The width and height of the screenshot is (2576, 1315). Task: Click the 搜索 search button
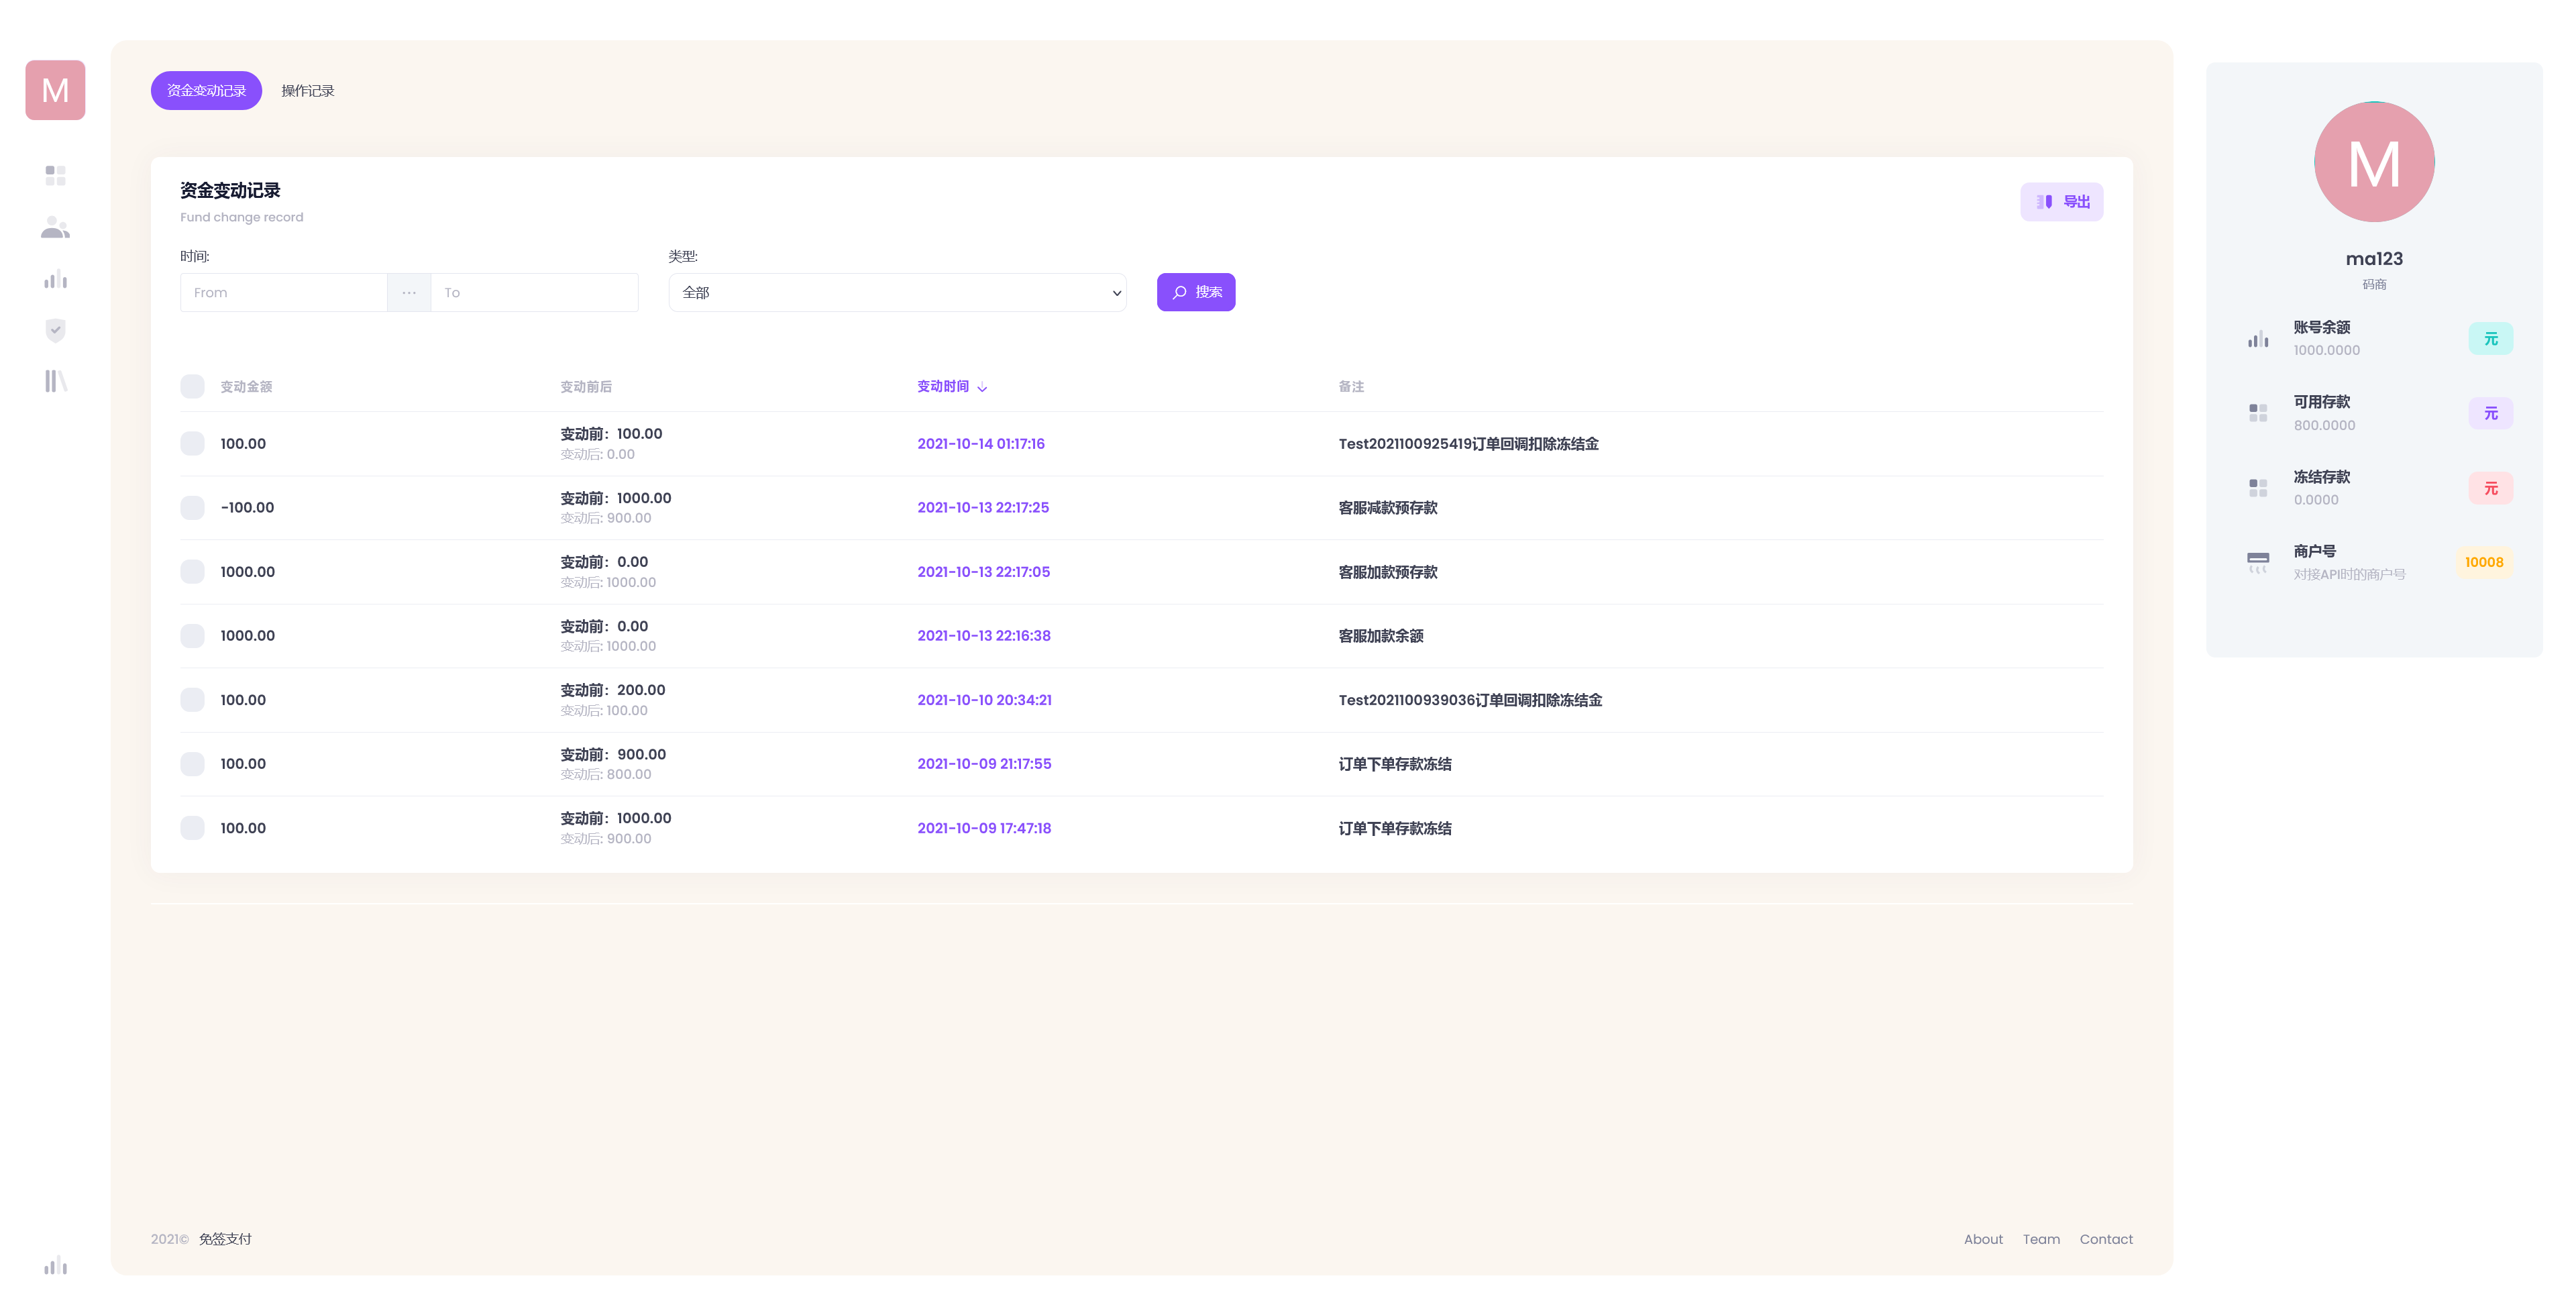pos(1196,292)
